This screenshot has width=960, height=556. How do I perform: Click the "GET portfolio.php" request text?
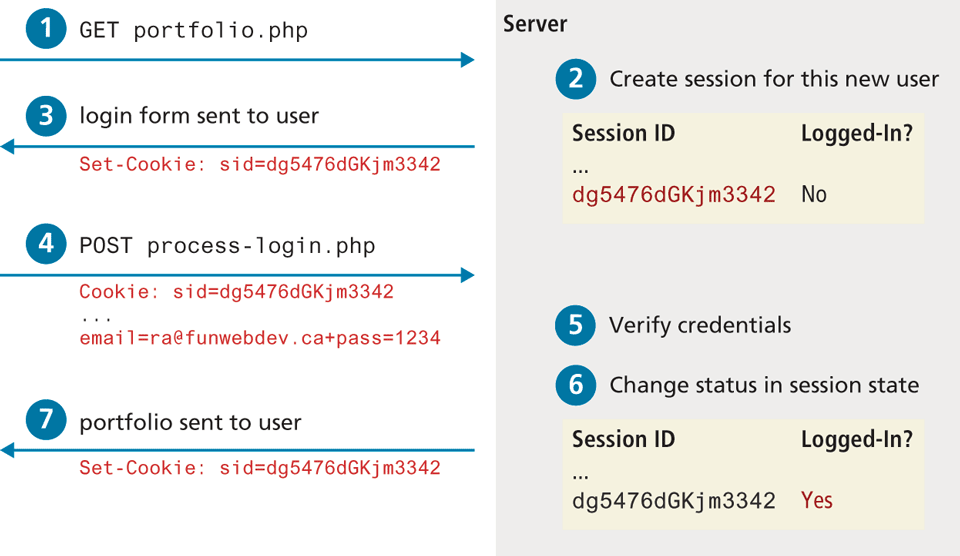point(194,30)
